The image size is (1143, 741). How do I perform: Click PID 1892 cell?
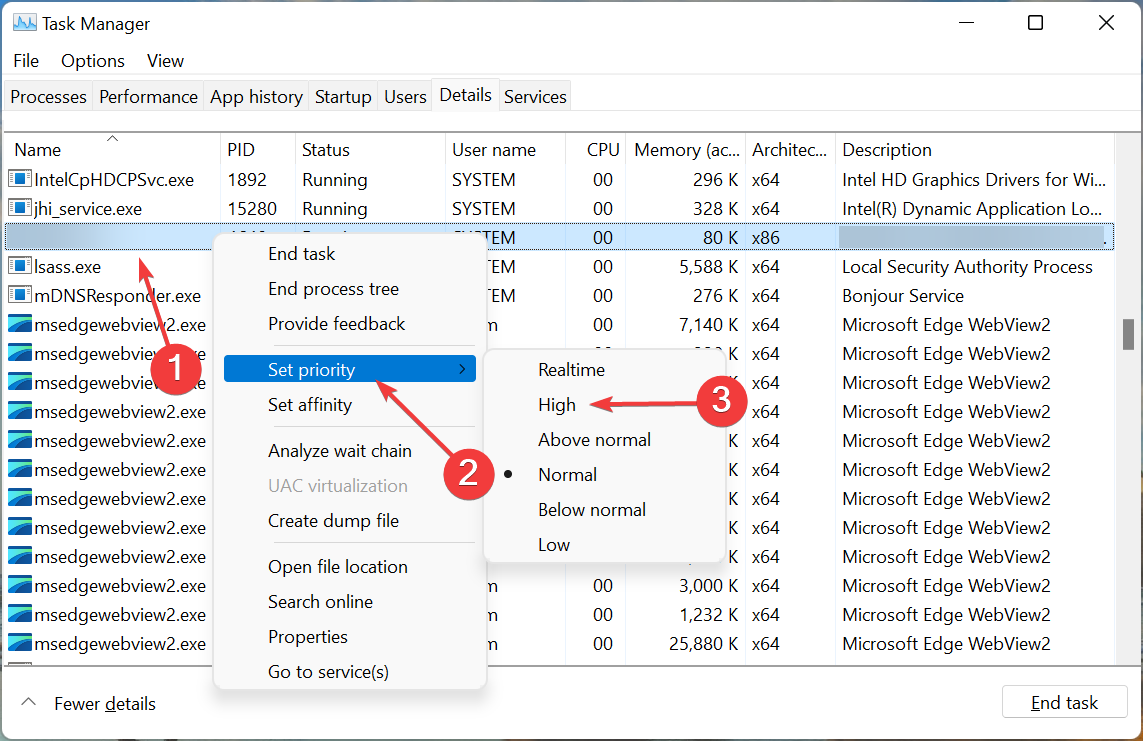tap(247, 179)
